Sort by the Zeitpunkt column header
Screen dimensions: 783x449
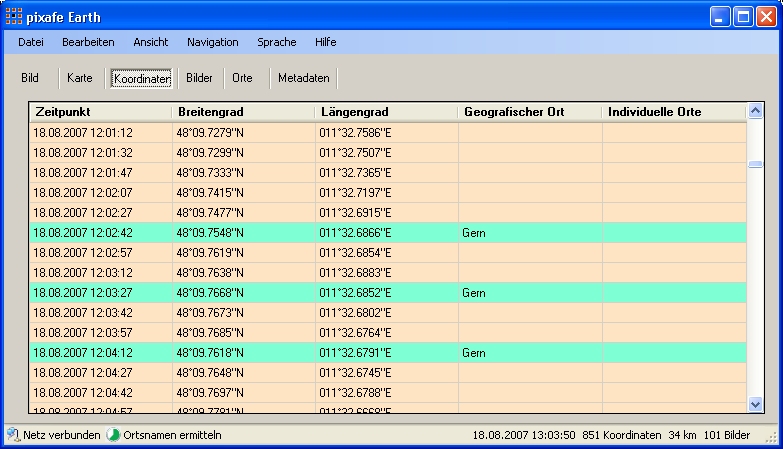100,112
